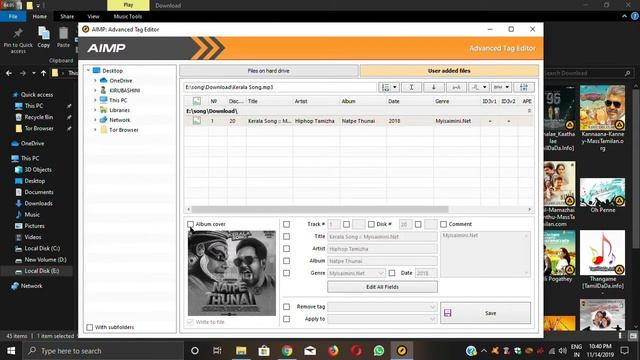640x360 pixels.
Task: Tick the checkbox beside Artist field
Action: [287, 249]
